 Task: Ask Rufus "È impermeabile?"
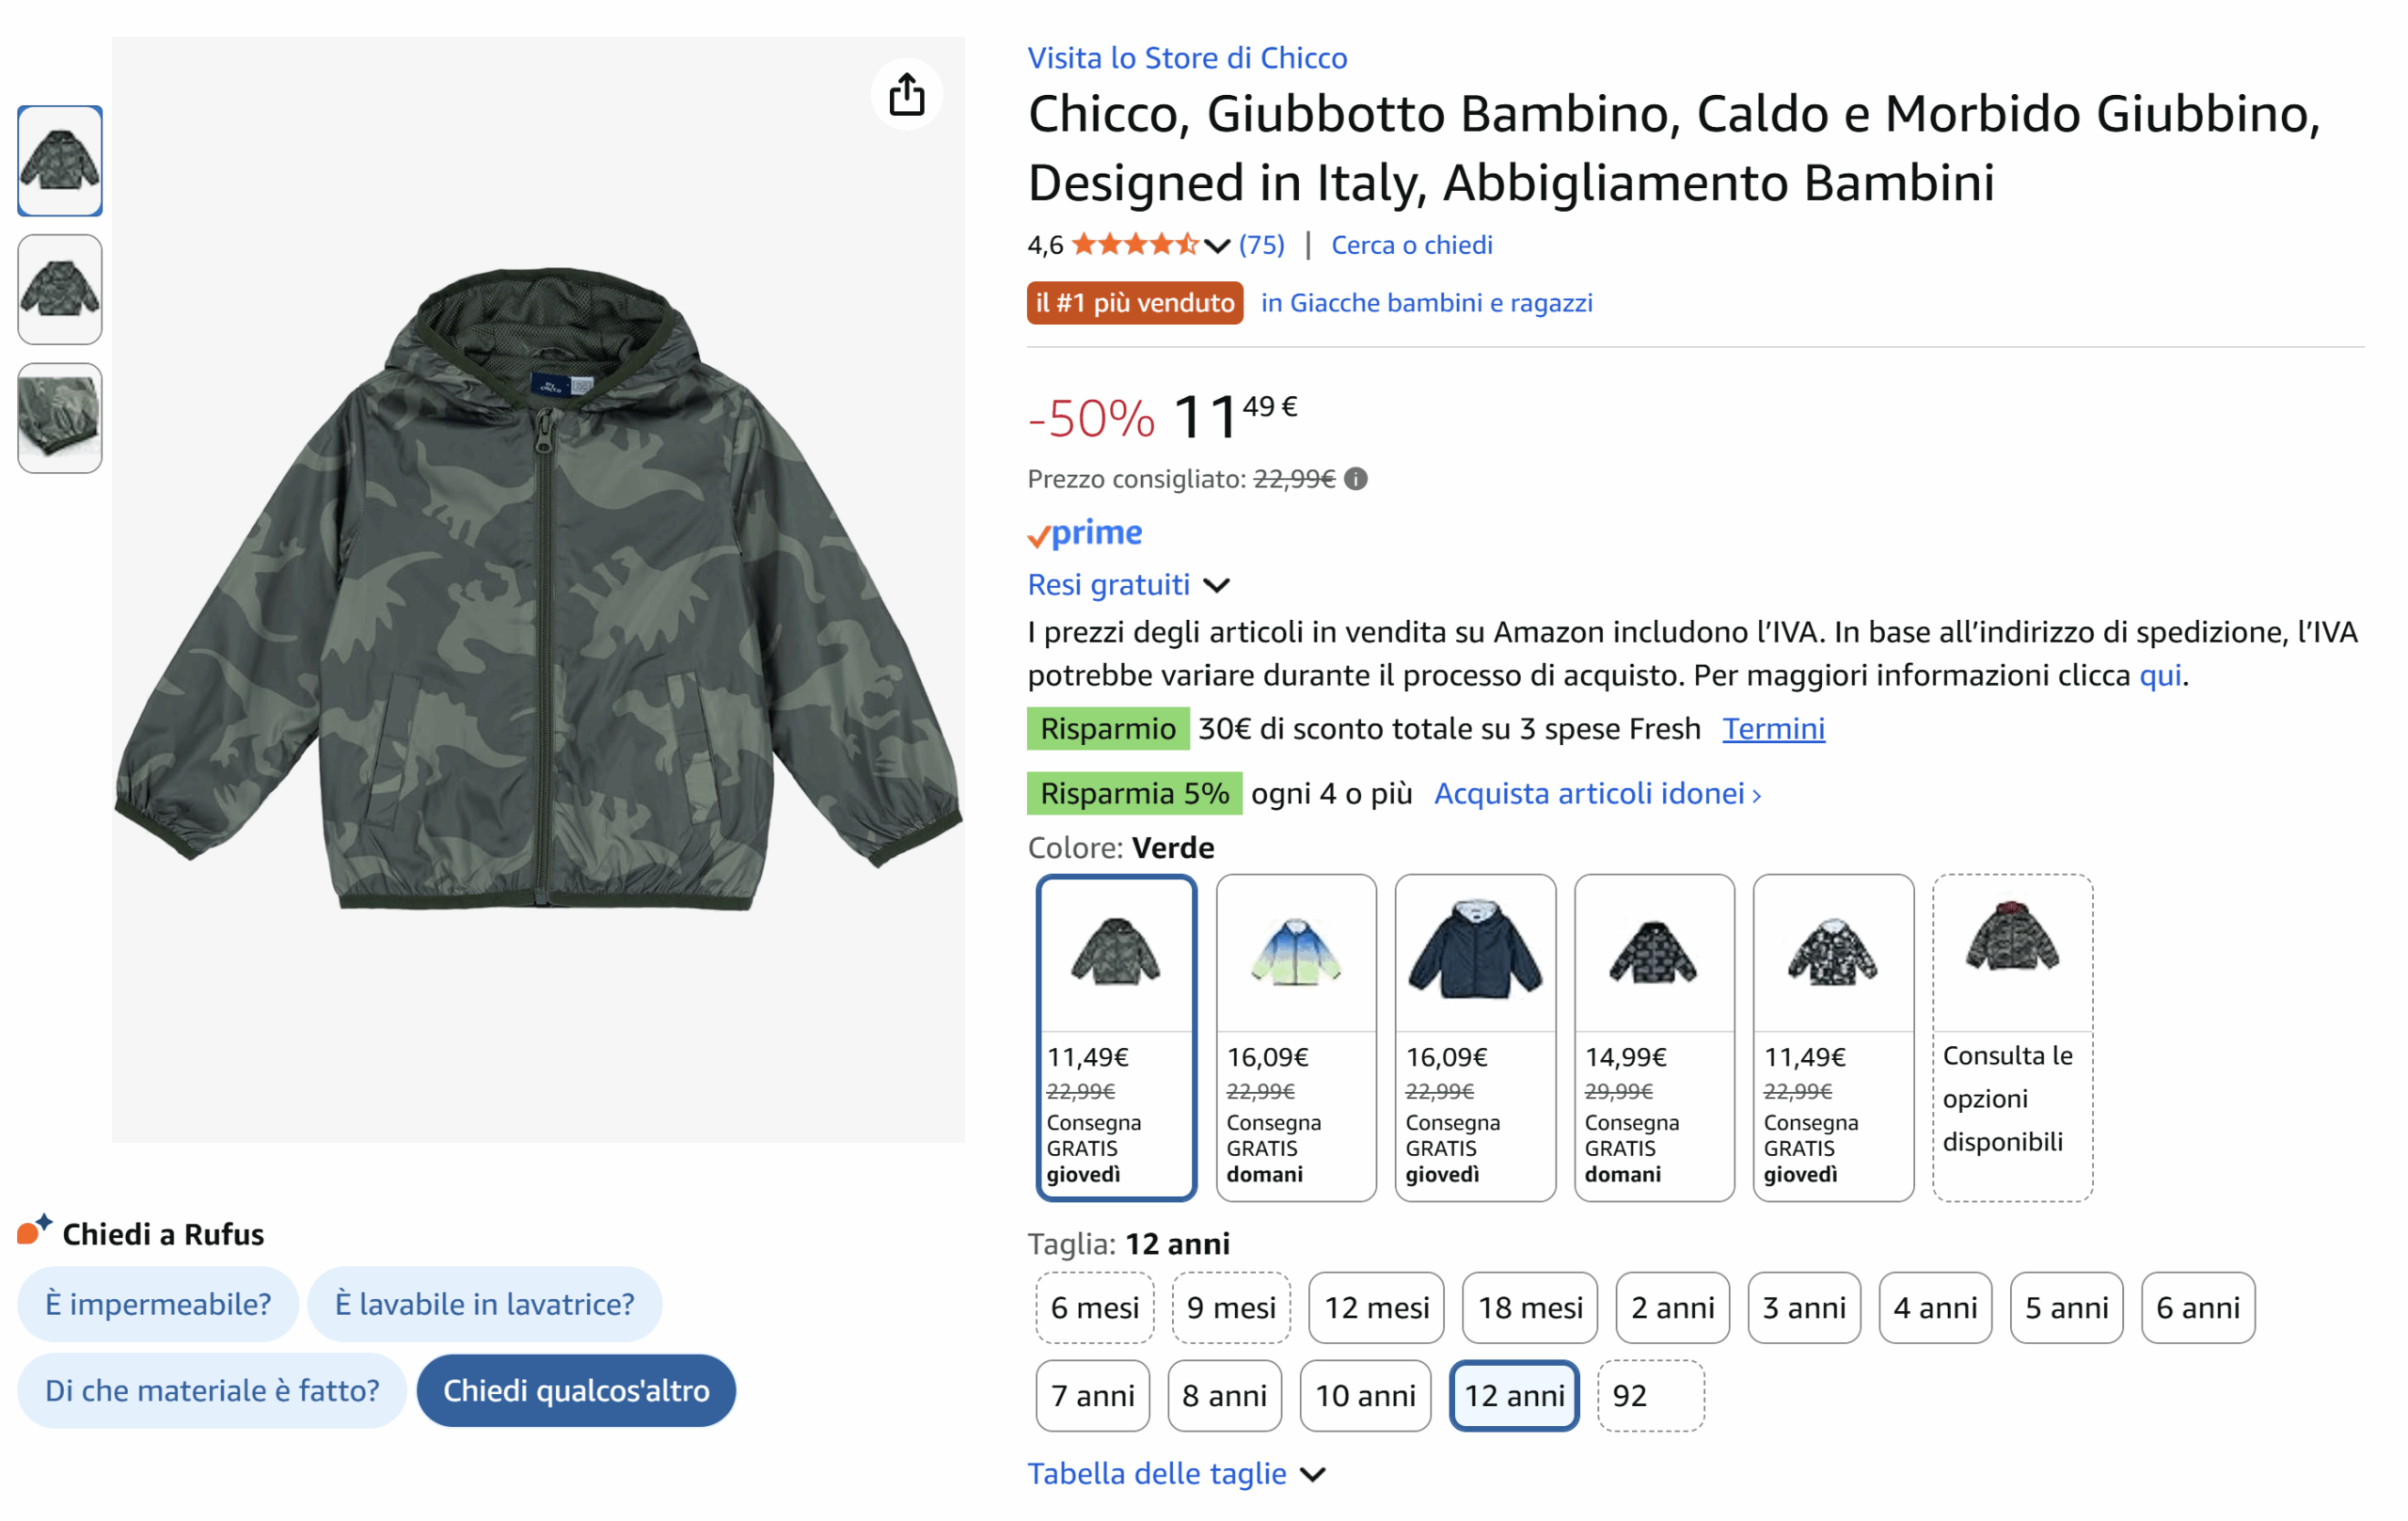[x=158, y=1304]
